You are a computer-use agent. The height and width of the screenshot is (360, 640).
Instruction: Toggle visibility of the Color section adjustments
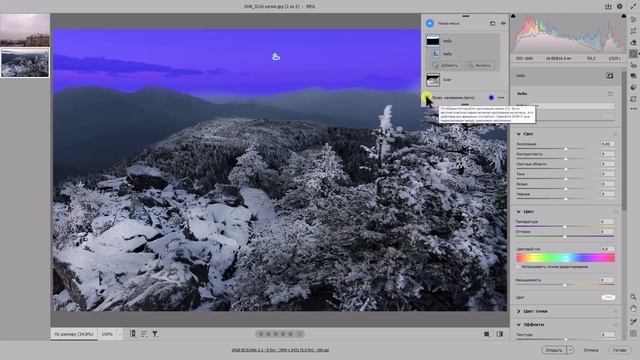(x=615, y=211)
